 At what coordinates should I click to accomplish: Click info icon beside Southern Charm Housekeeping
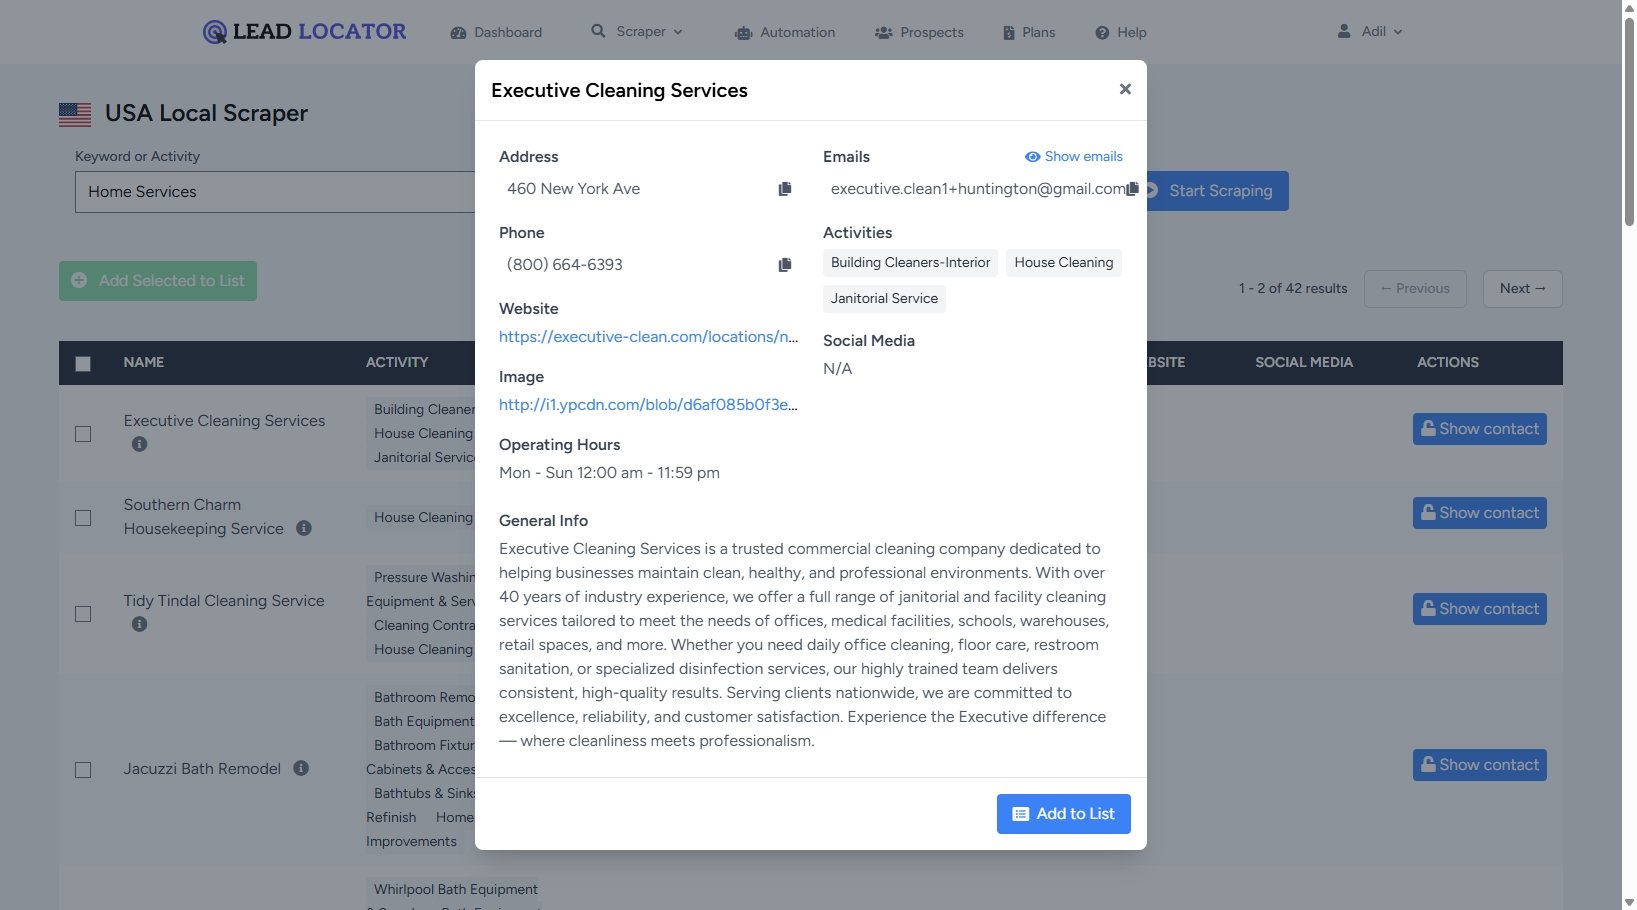pyautogui.click(x=304, y=528)
